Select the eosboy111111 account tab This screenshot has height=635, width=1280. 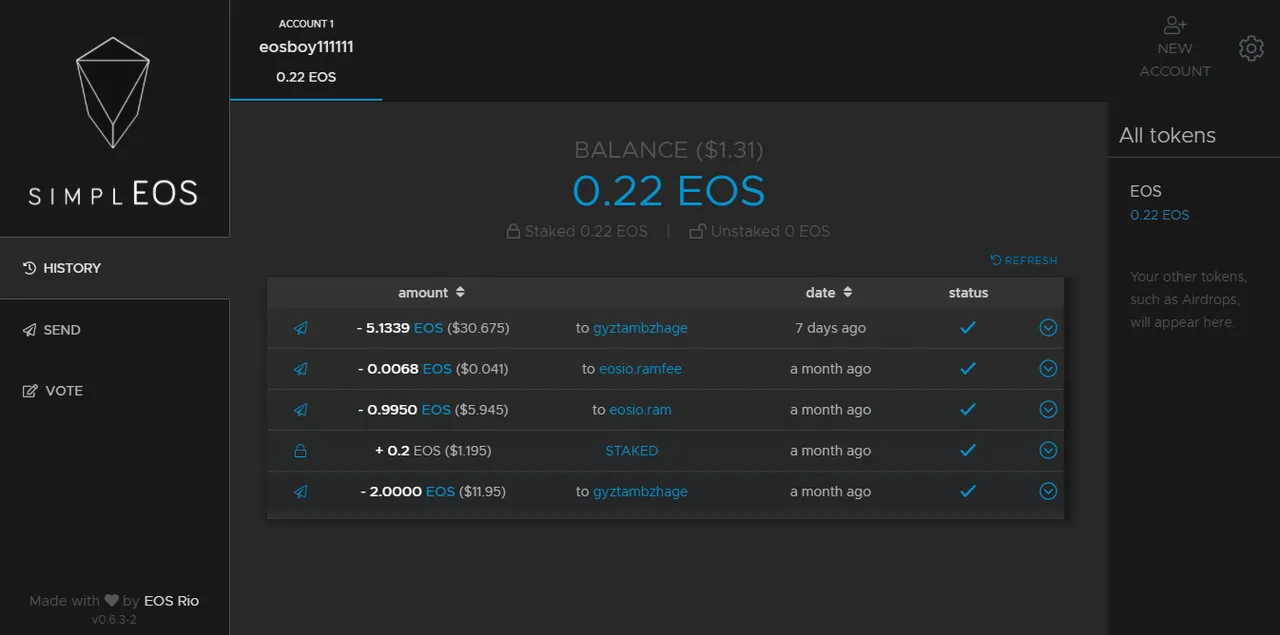coord(306,50)
